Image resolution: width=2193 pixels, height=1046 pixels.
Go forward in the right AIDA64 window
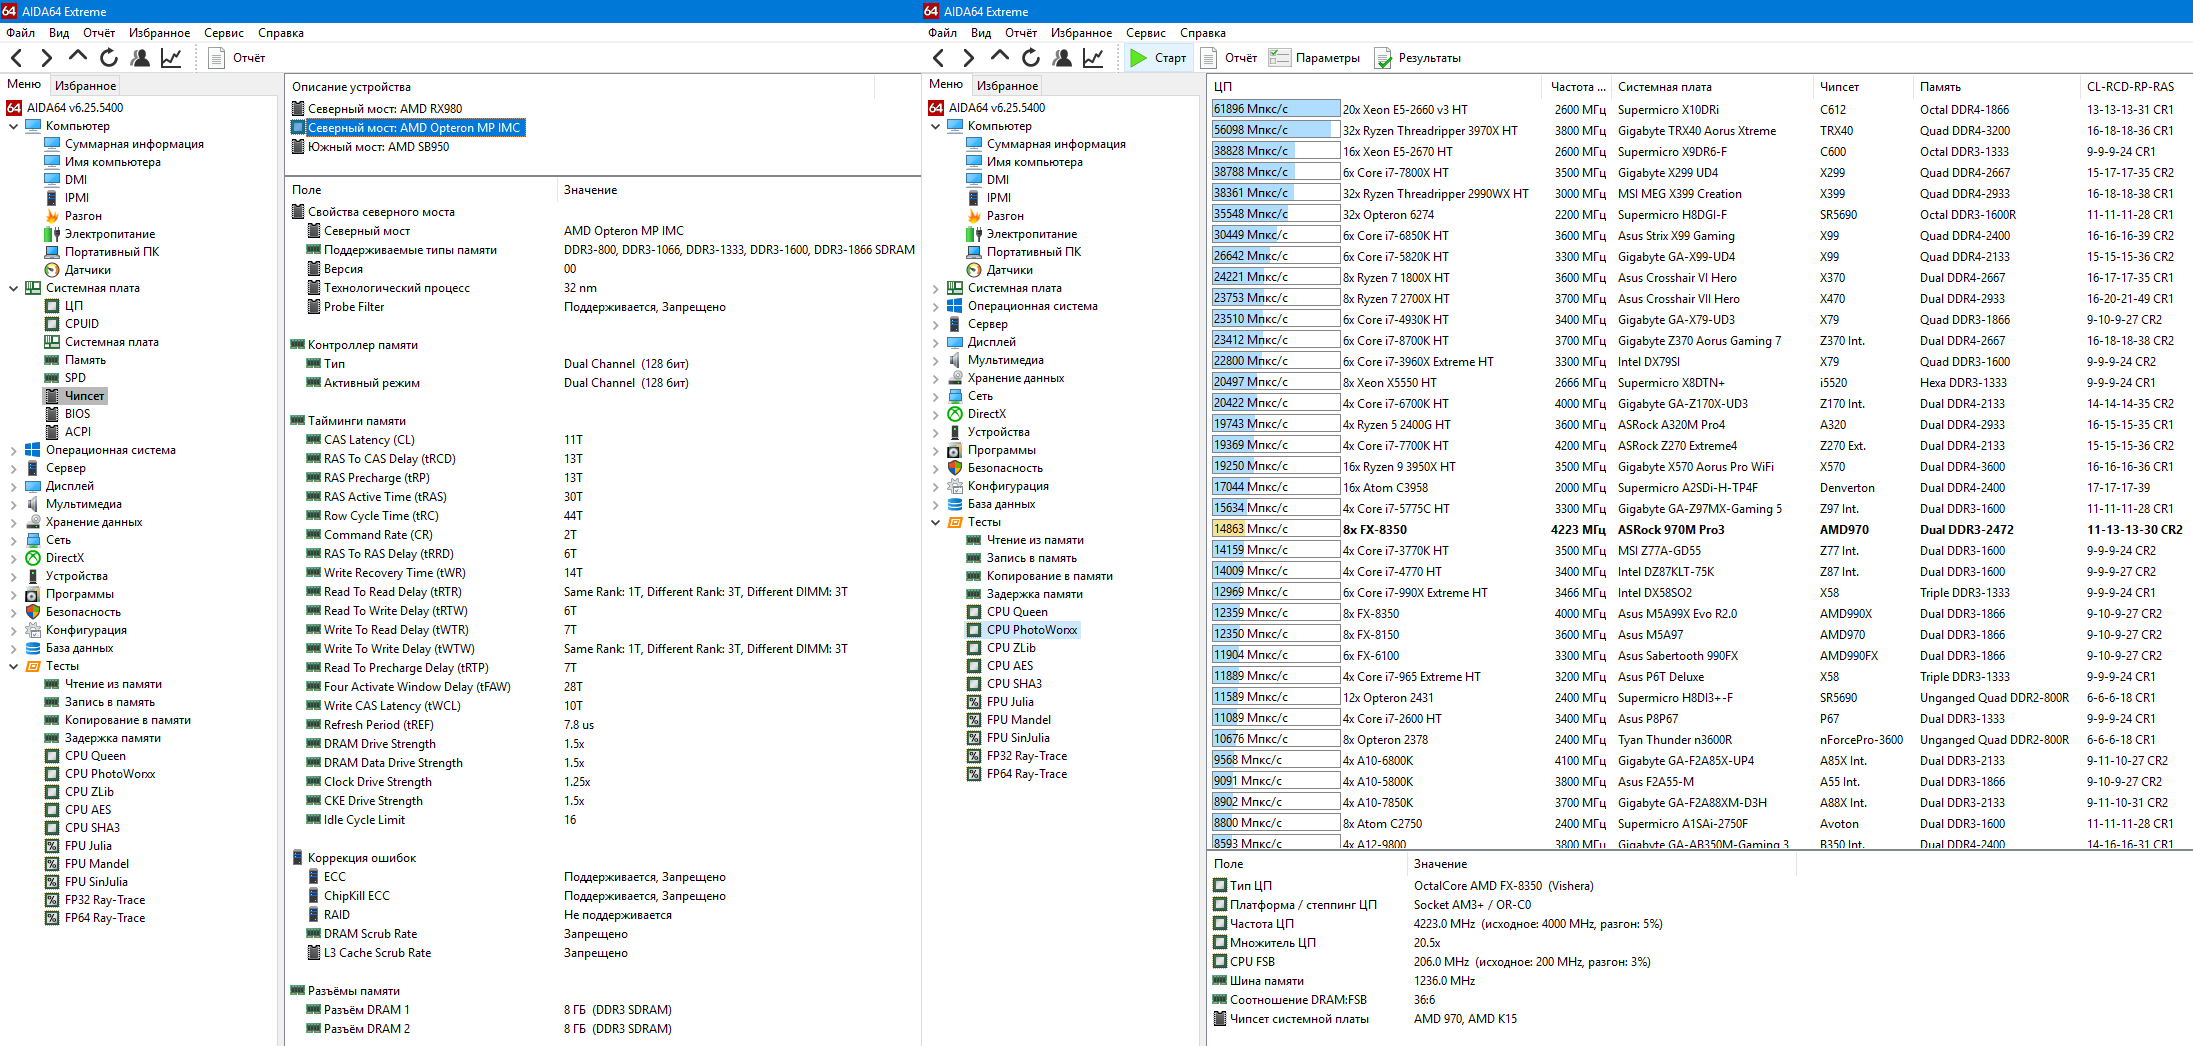click(x=969, y=58)
